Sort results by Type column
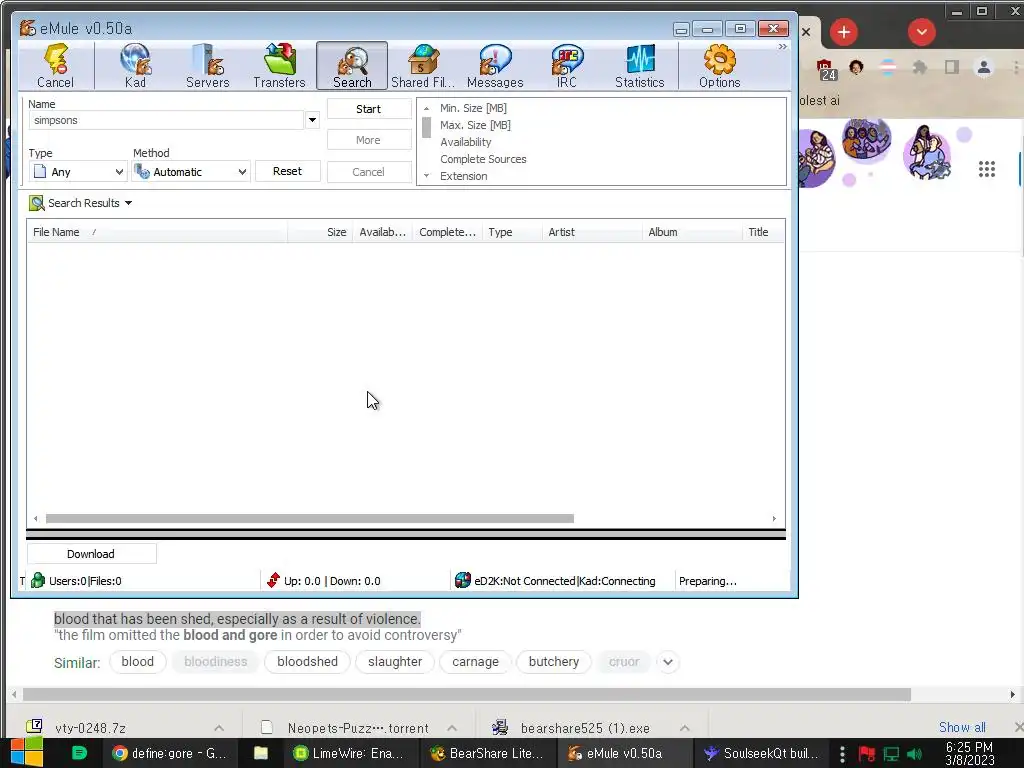The width and height of the screenshot is (1024, 768). pos(512,232)
